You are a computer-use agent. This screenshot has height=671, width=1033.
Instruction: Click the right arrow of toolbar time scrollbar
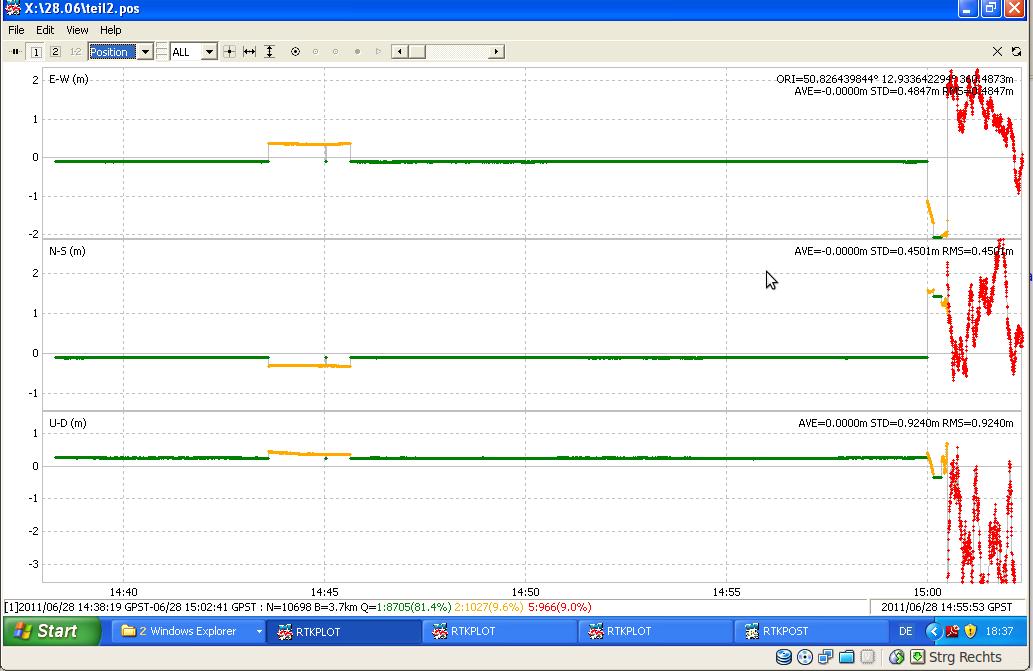click(x=496, y=51)
